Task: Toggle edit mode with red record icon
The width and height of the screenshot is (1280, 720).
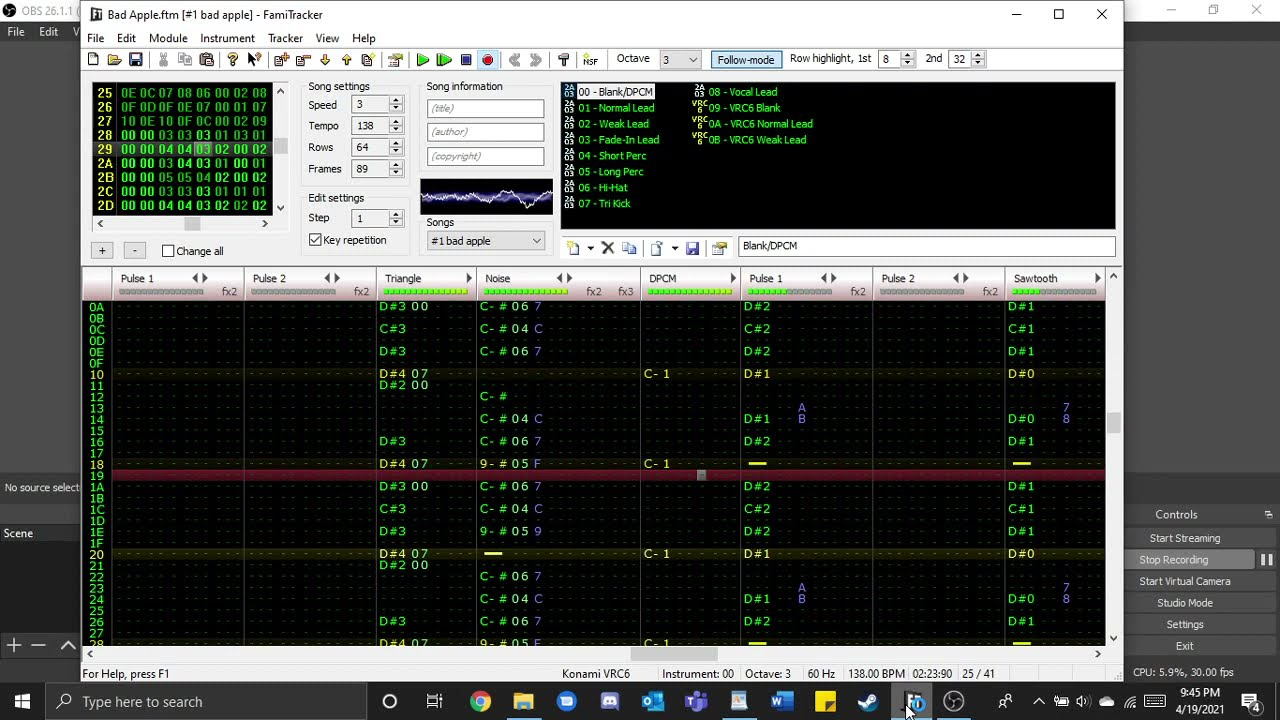Action: [487, 60]
